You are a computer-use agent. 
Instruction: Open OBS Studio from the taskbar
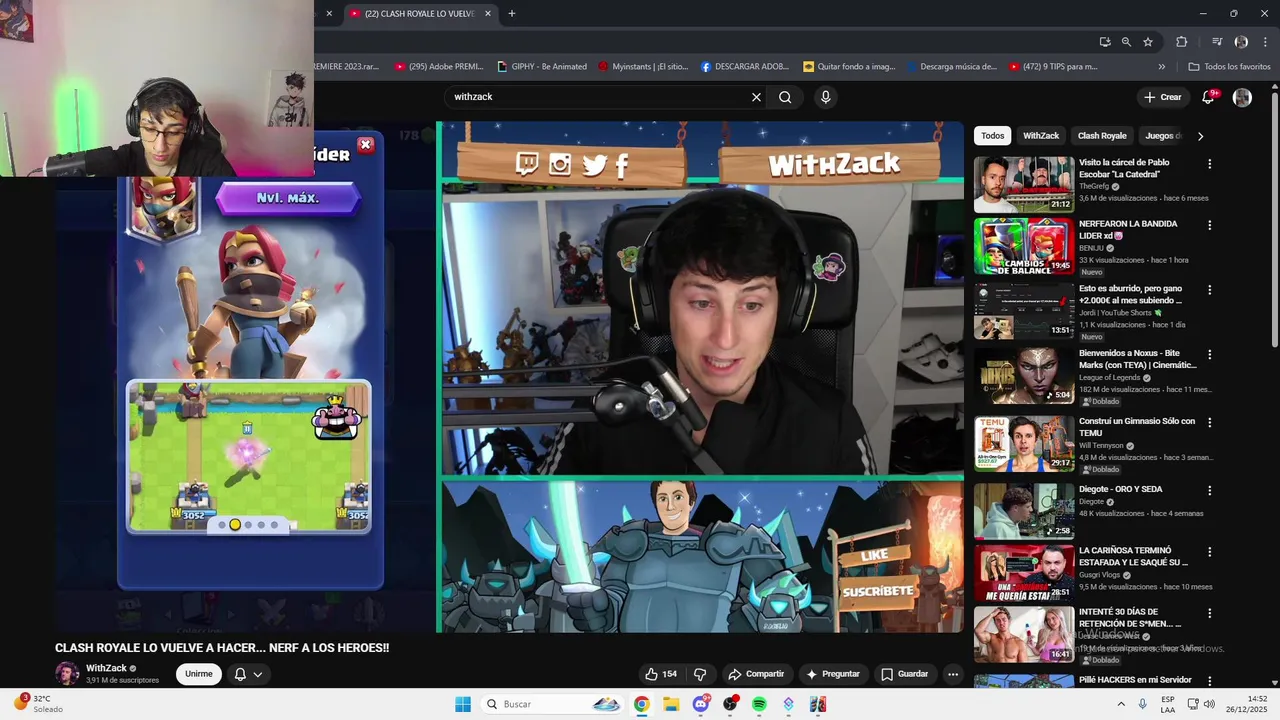click(x=730, y=704)
